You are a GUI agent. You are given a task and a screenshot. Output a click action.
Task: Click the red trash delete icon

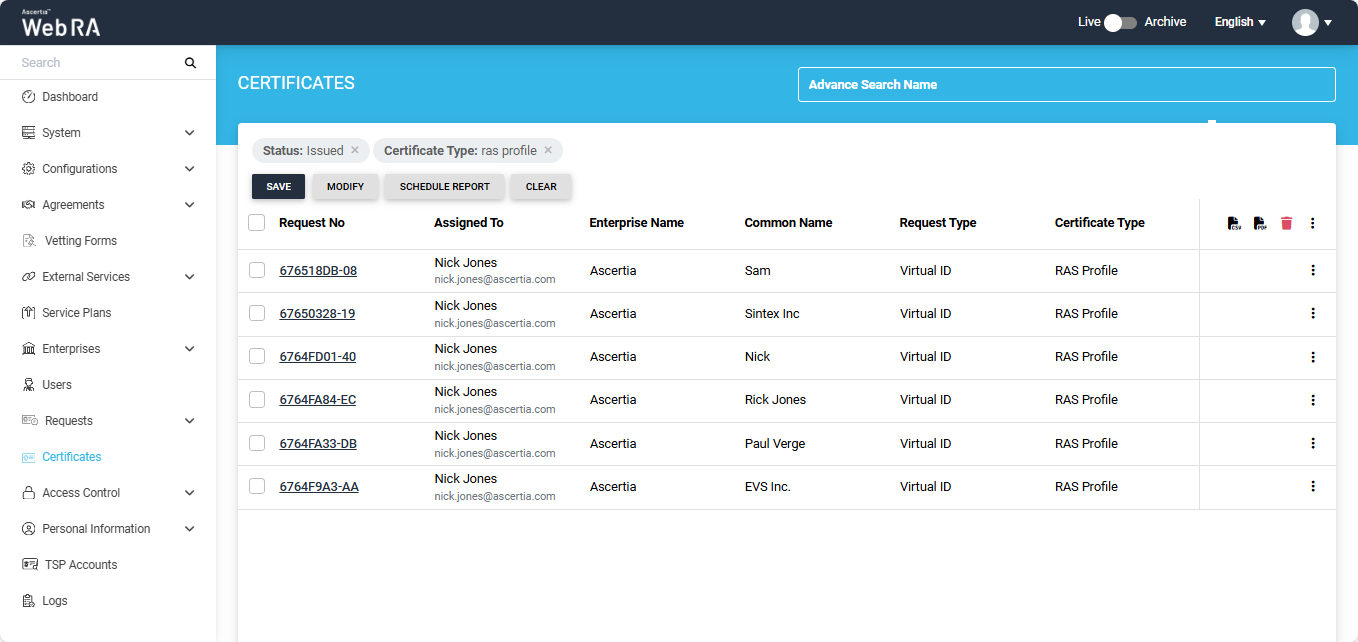click(x=1286, y=223)
